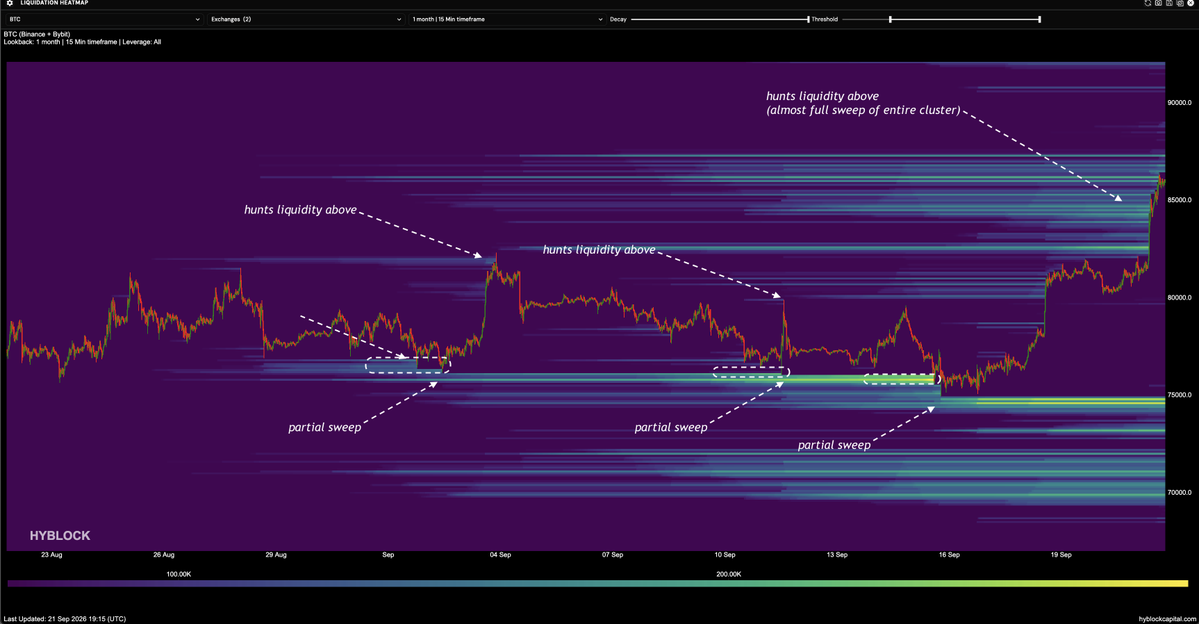Click the save chart icon
Screen dimensions: 1199x624
(x=1169, y=3)
